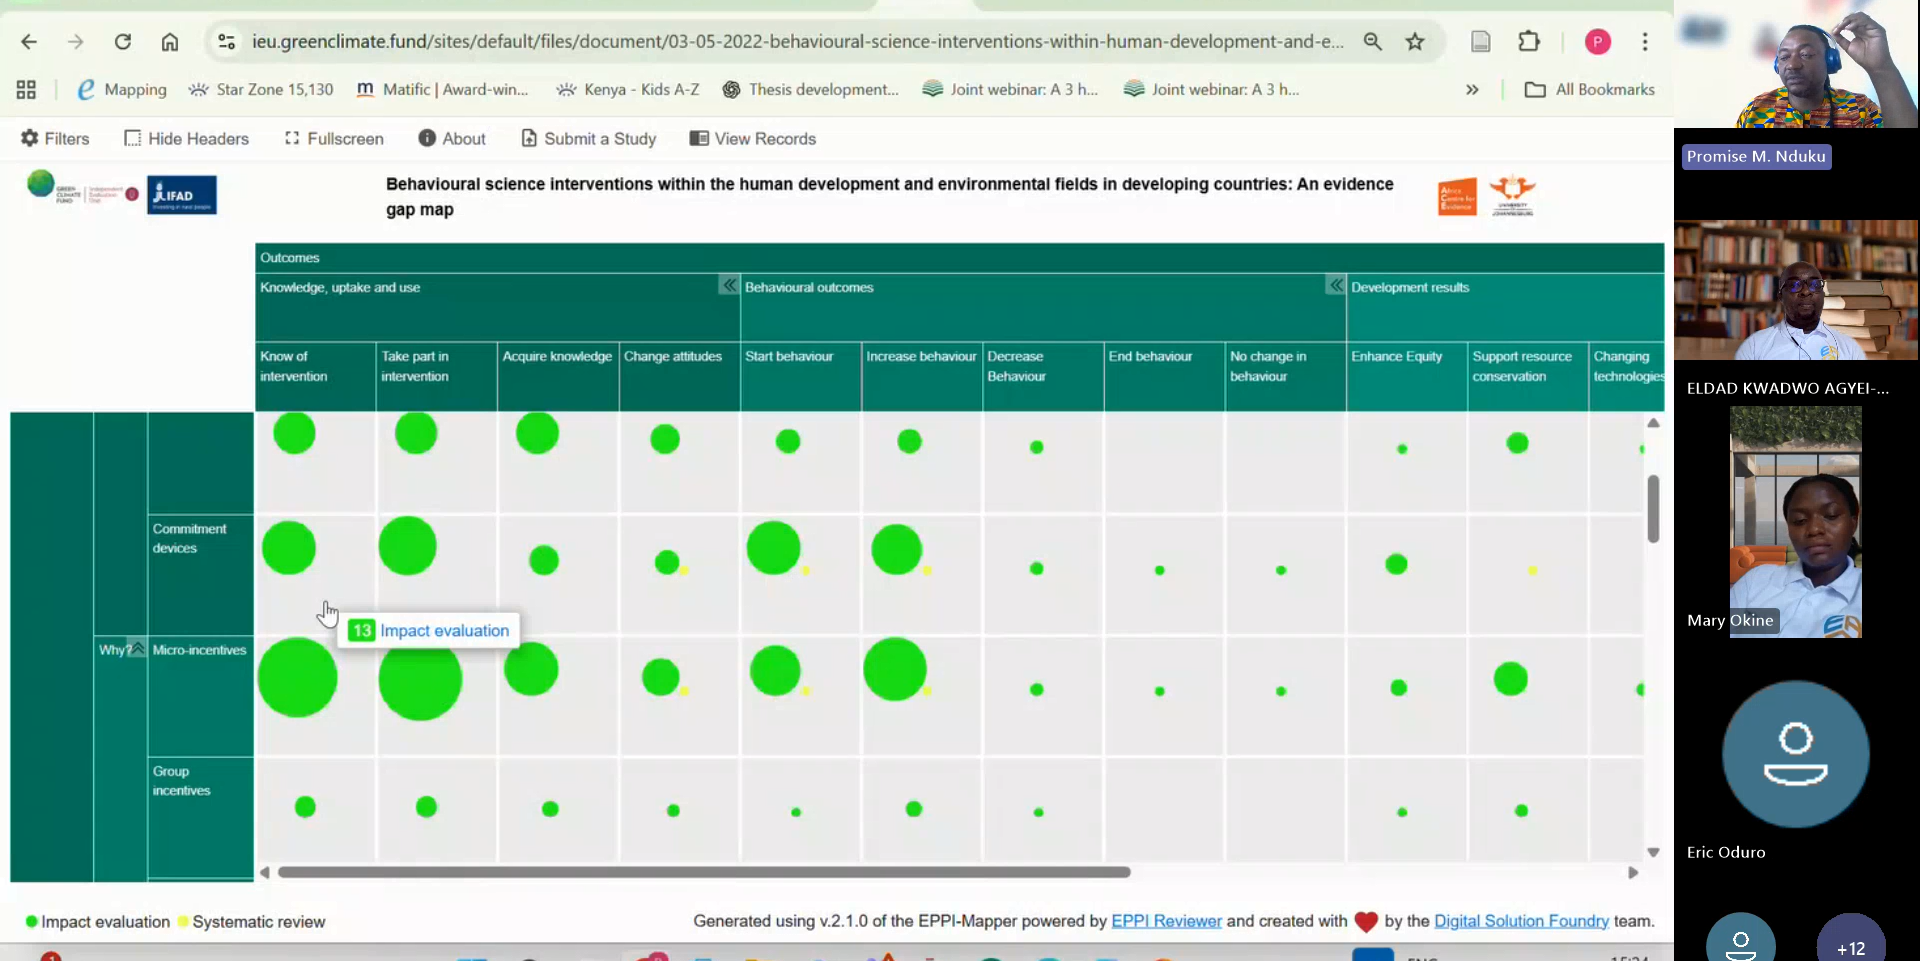1920x961 pixels.
Task: Show more bookmarks with the chevron
Action: point(1471,90)
